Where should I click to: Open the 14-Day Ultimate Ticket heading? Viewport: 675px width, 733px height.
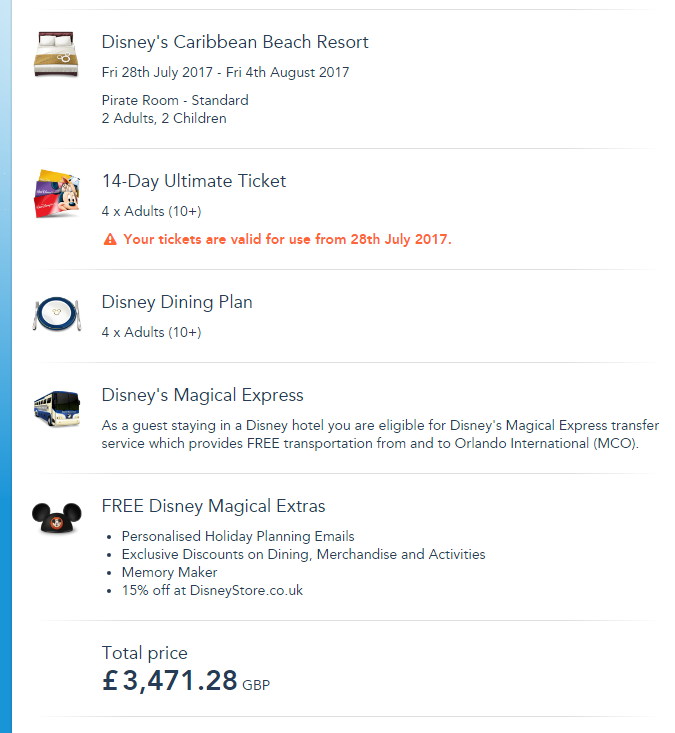click(x=194, y=181)
